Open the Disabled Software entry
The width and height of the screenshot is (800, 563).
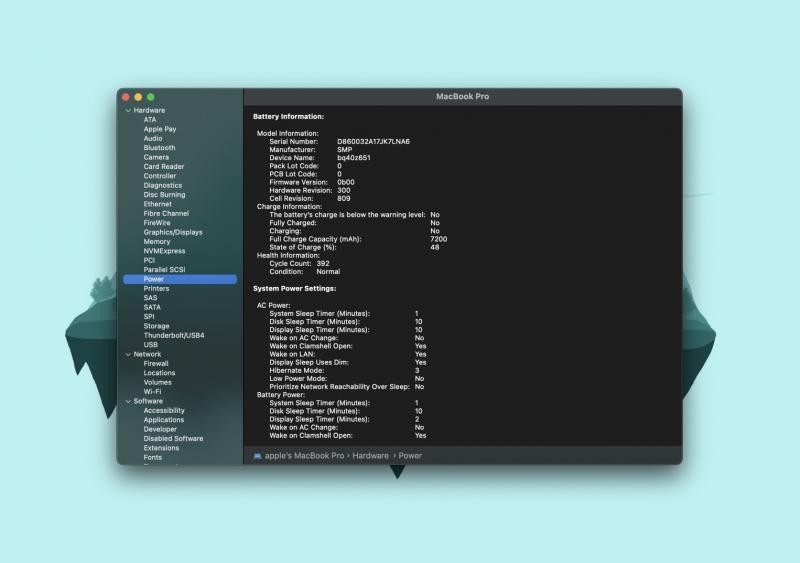pyautogui.click(x=173, y=438)
